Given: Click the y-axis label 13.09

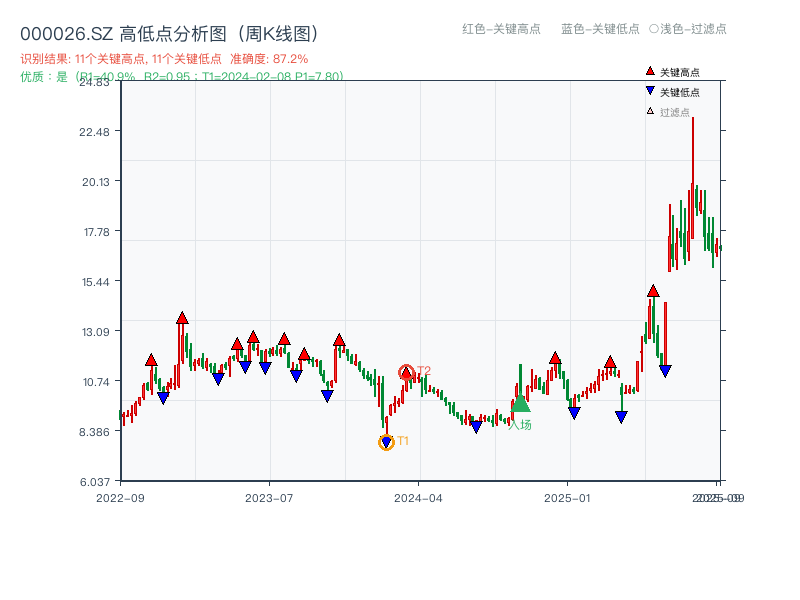Looking at the screenshot, I should coord(96,332).
